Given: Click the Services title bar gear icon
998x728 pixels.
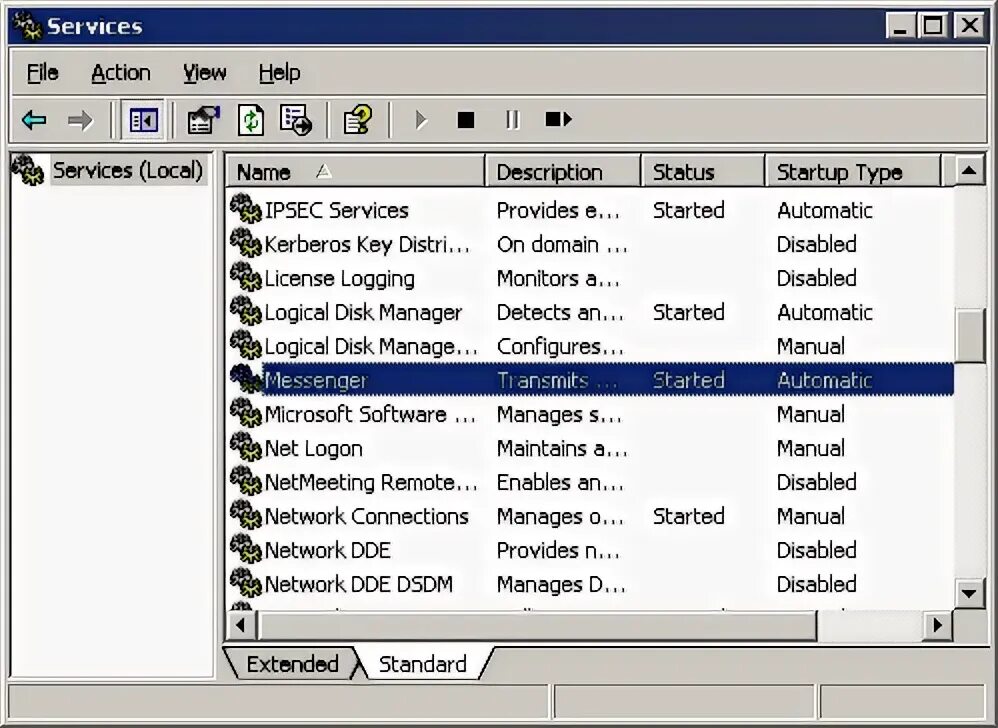Looking at the screenshot, I should 27,25.
